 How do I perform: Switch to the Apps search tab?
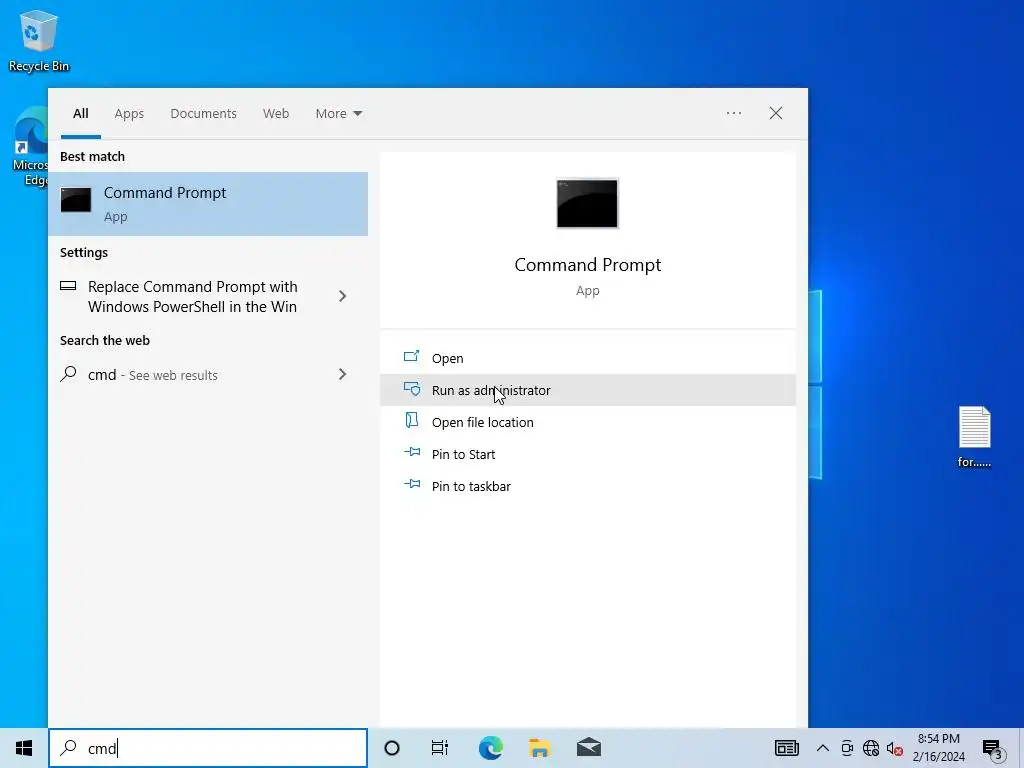(x=129, y=114)
